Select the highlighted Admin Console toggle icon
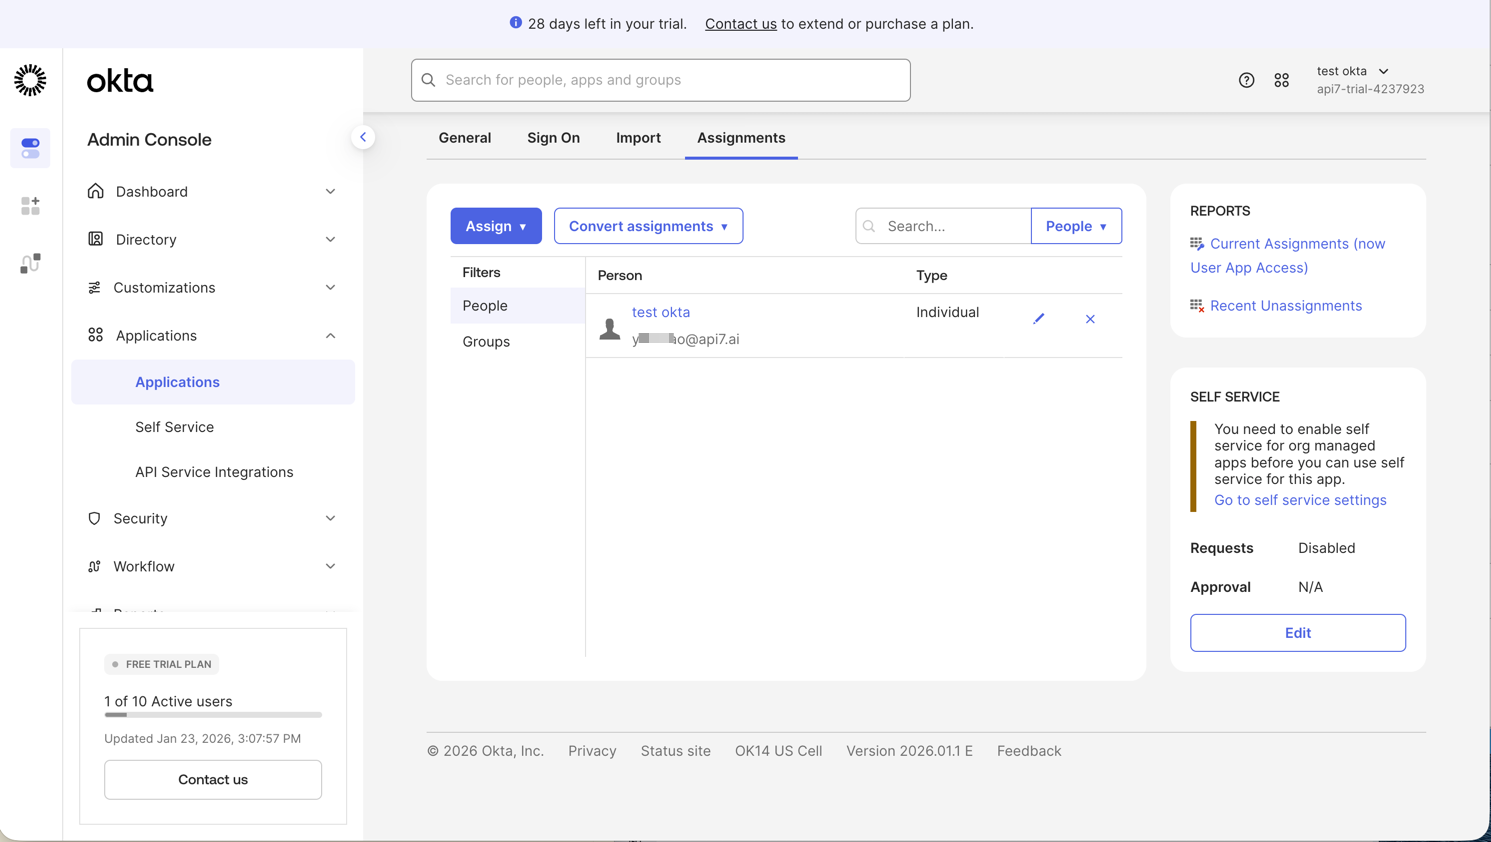Viewport: 1491px width, 842px height. point(30,147)
